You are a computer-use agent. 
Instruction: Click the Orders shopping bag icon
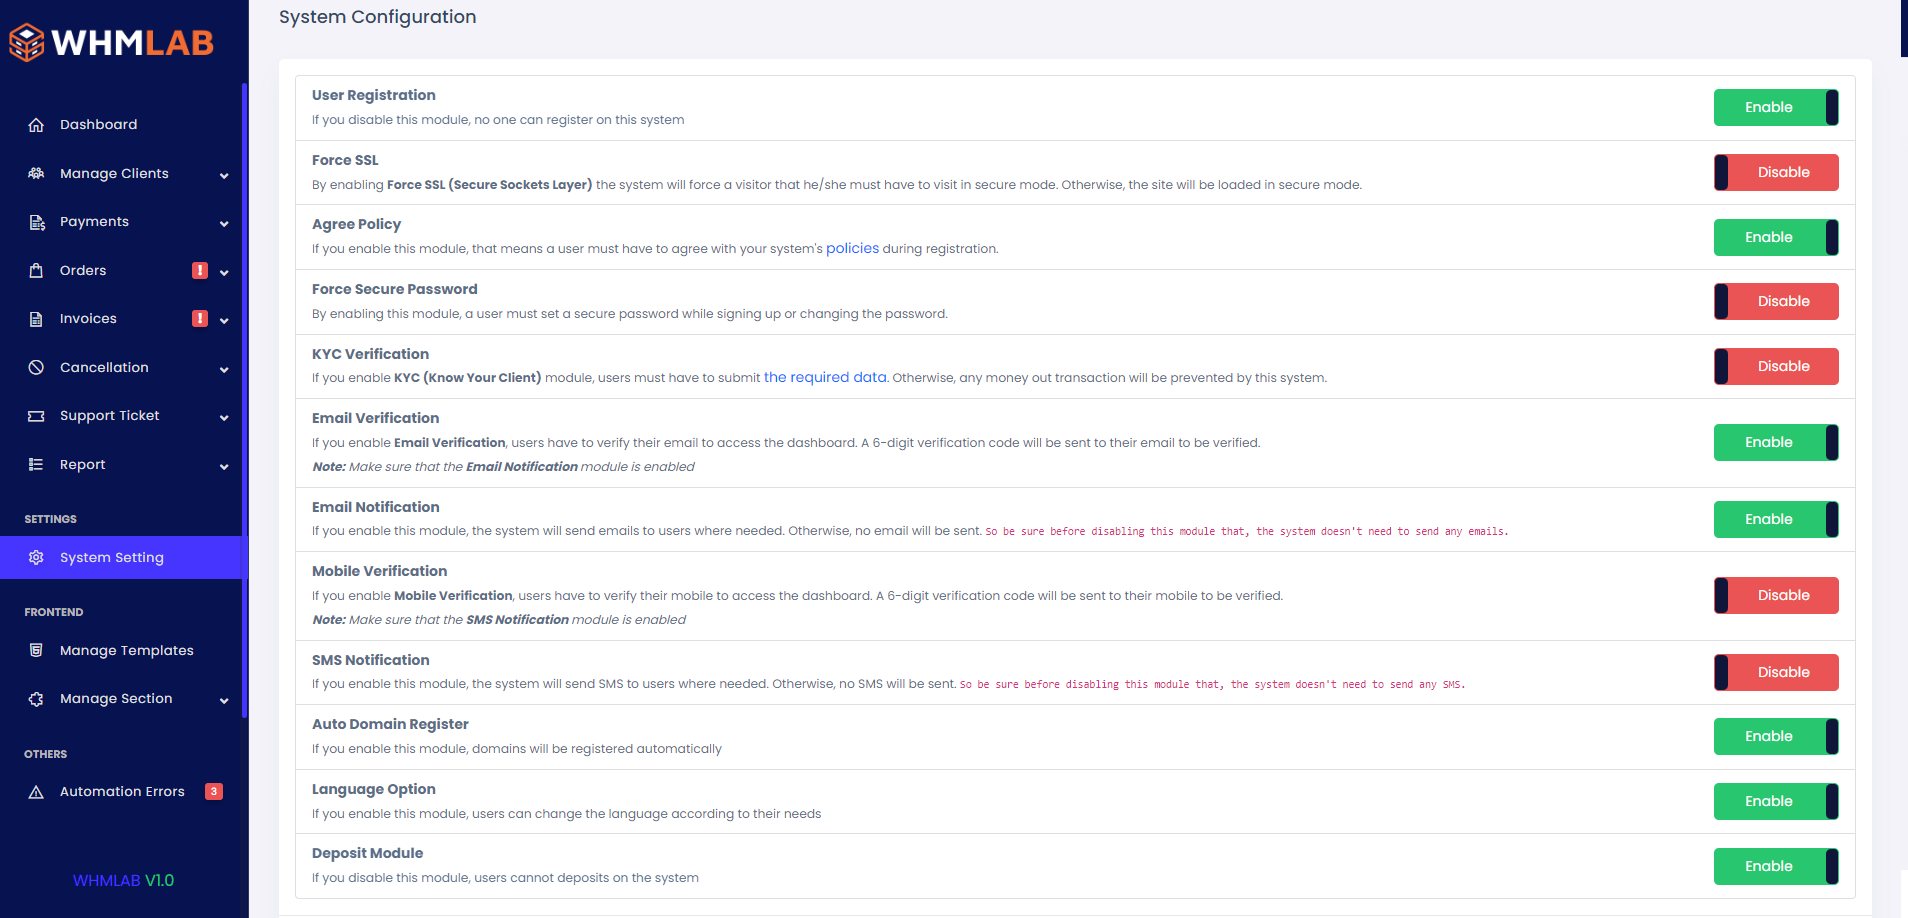click(36, 271)
